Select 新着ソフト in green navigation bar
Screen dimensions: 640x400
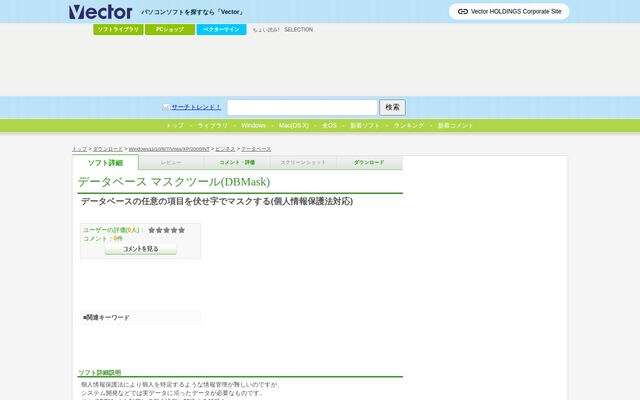click(365, 125)
